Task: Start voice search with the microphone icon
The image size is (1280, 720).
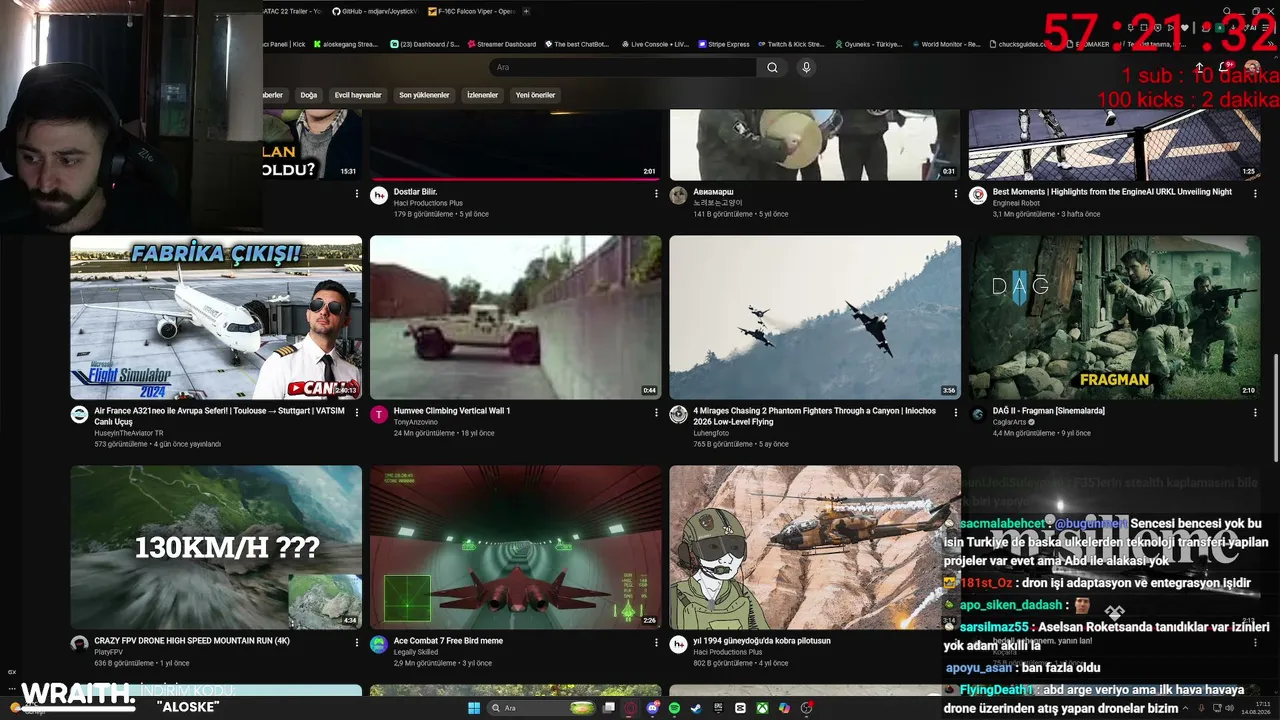Action: [x=806, y=68]
